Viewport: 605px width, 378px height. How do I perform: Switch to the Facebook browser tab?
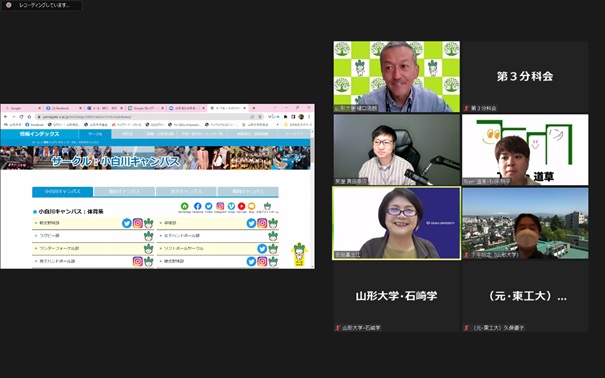point(63,108)
